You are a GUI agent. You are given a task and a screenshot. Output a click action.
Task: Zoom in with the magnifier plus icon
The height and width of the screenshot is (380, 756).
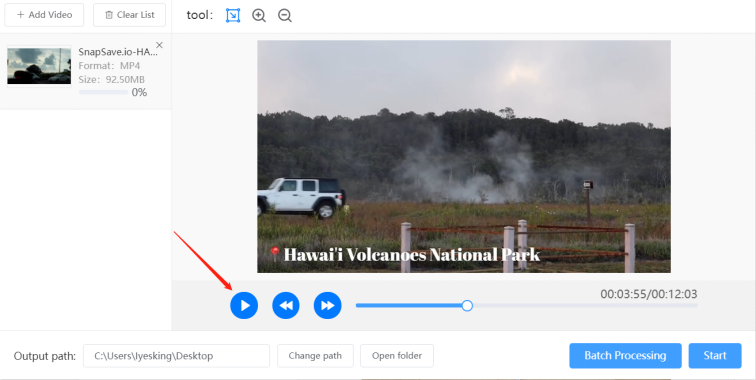tap(259, 15)
